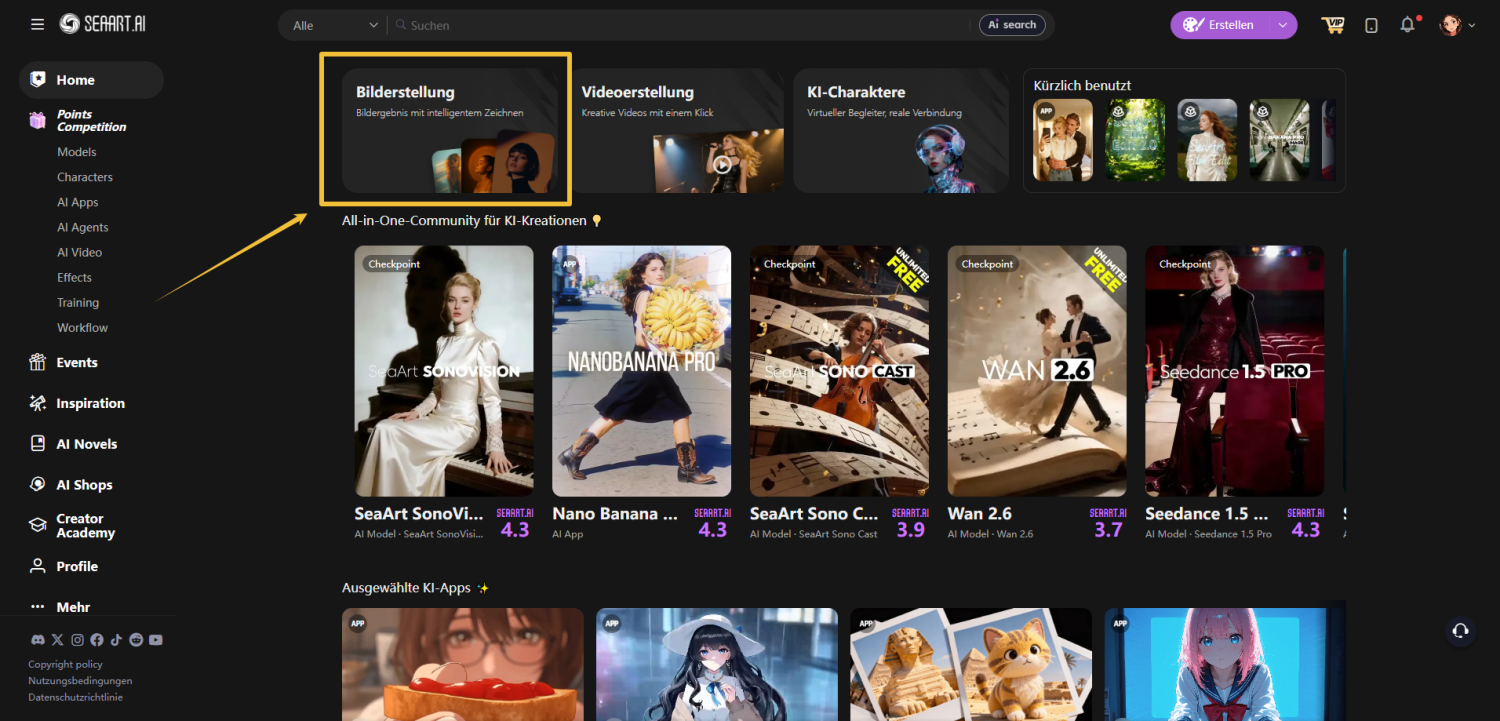Expand the user avatar account menu
Viewport: 1500px width, 721px height.
point(1457,25)
